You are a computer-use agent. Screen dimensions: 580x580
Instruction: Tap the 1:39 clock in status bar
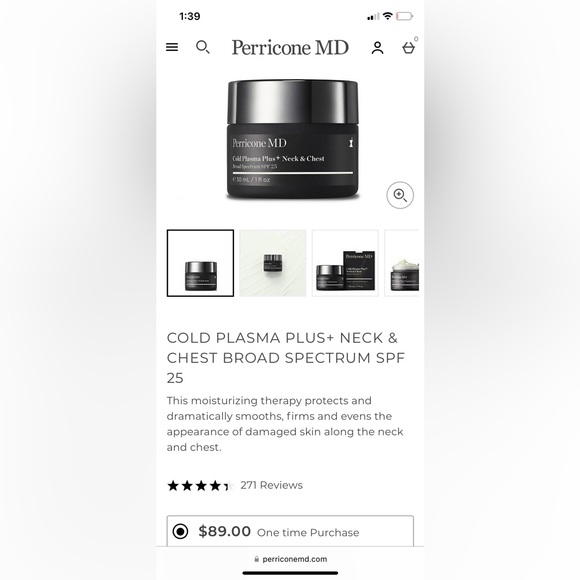[x=190, y=16]
